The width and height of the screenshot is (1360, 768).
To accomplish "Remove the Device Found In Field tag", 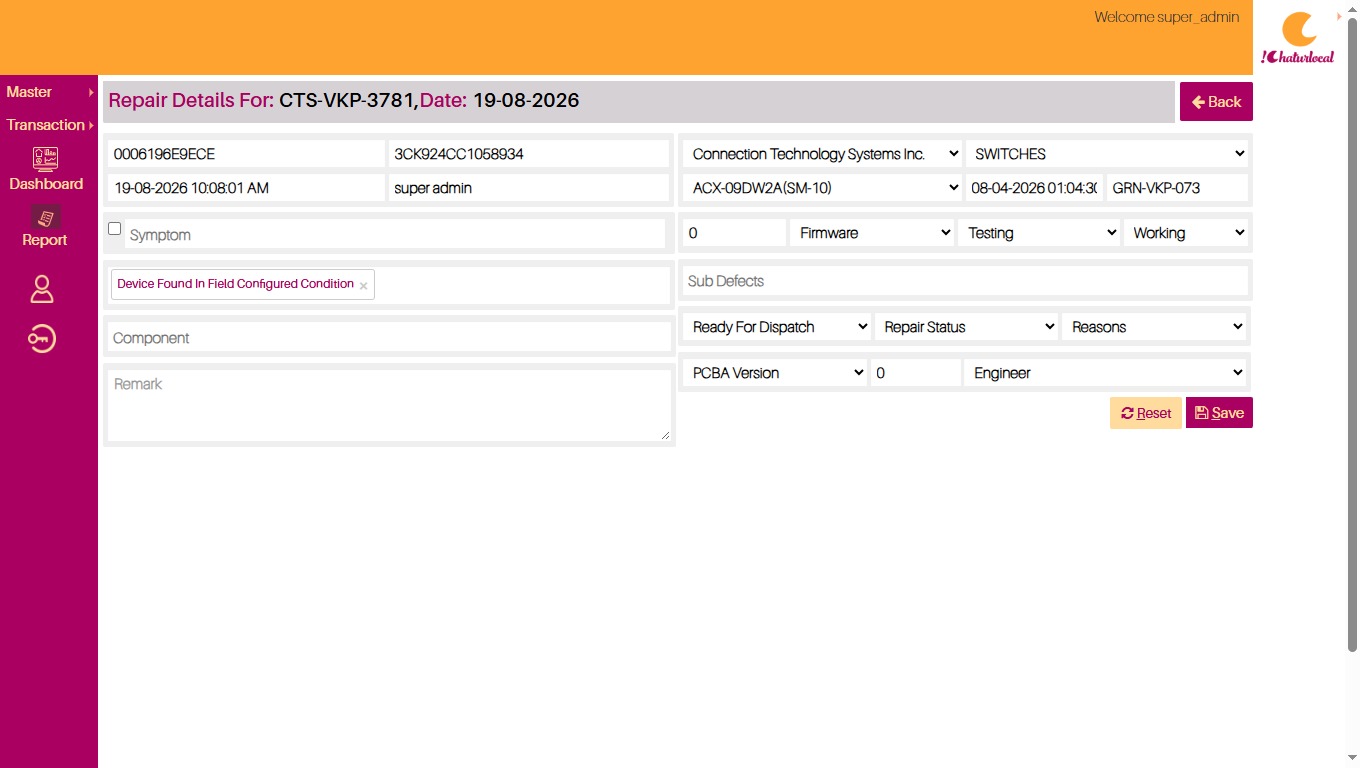I will point(364,286).
